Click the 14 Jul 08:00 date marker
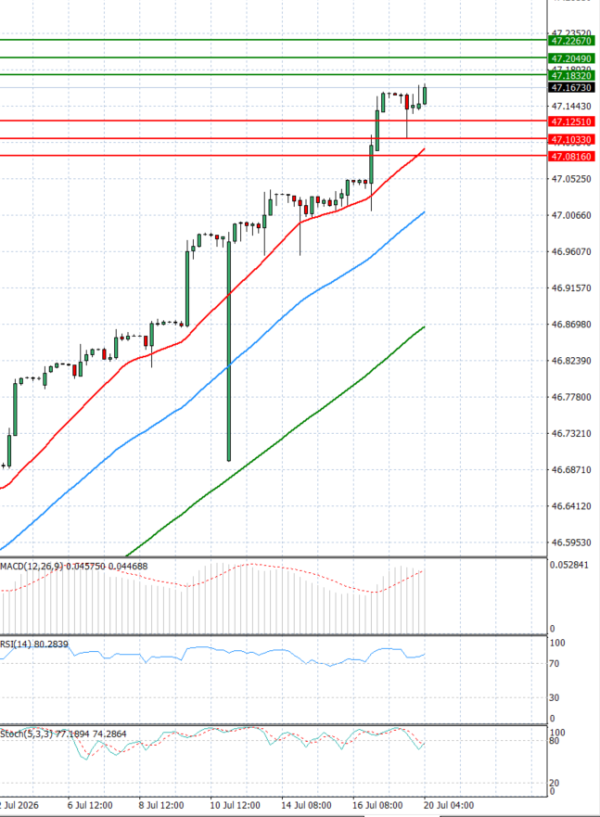 click(x=306, y=805)
